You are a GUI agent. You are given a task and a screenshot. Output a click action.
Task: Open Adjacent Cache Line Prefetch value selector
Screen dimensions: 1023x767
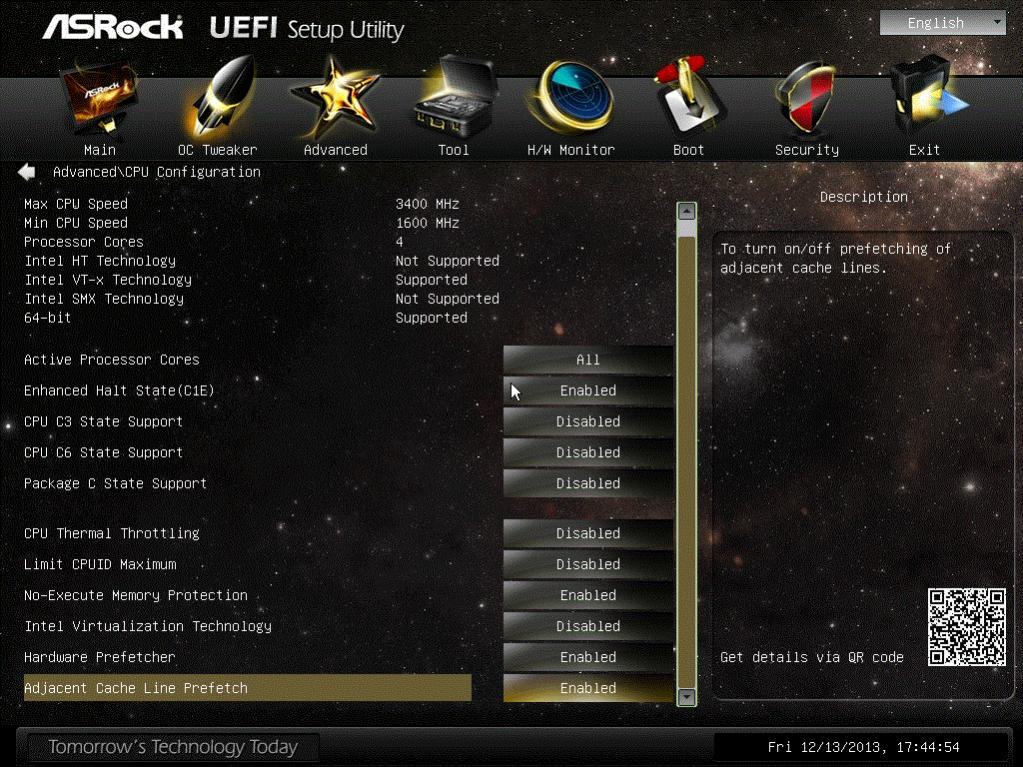tap(588, 688)
